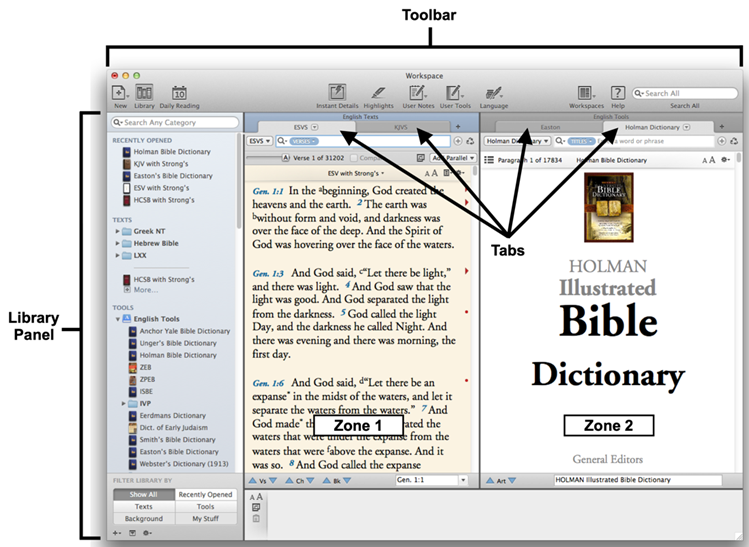Expand the Hebrew Bible folder

point(119,243)
